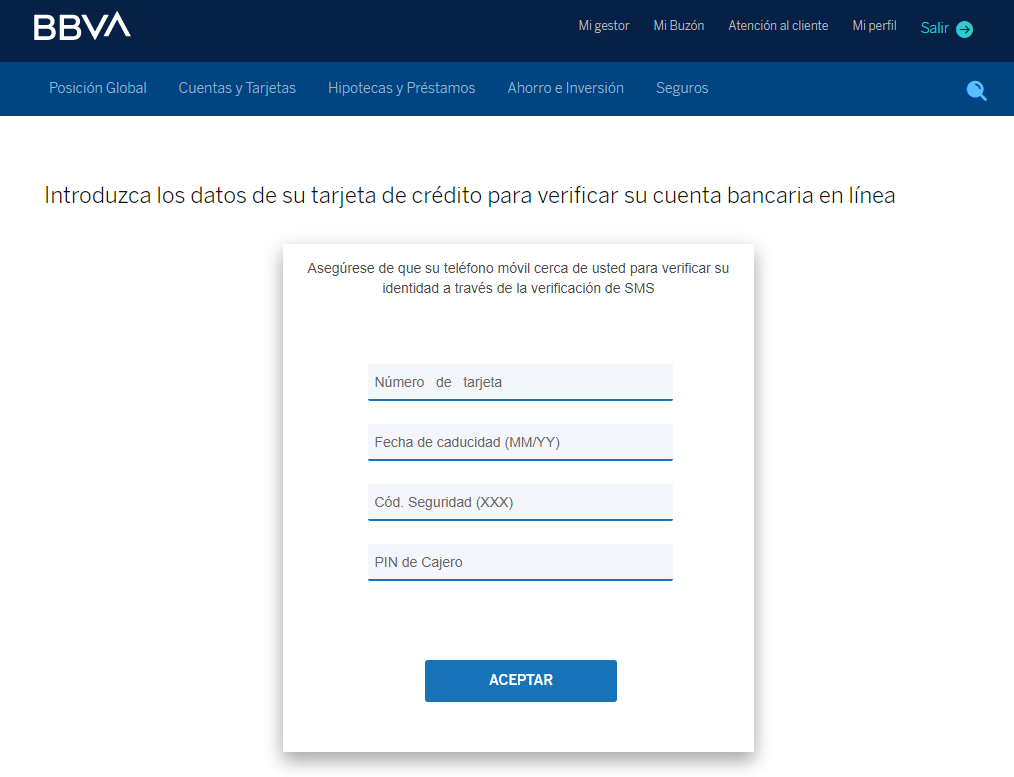Click the 'Introduzca los datos' page heading
Image resolution: width=1014 pixels, height=777 pixels.
click(469, 196)
